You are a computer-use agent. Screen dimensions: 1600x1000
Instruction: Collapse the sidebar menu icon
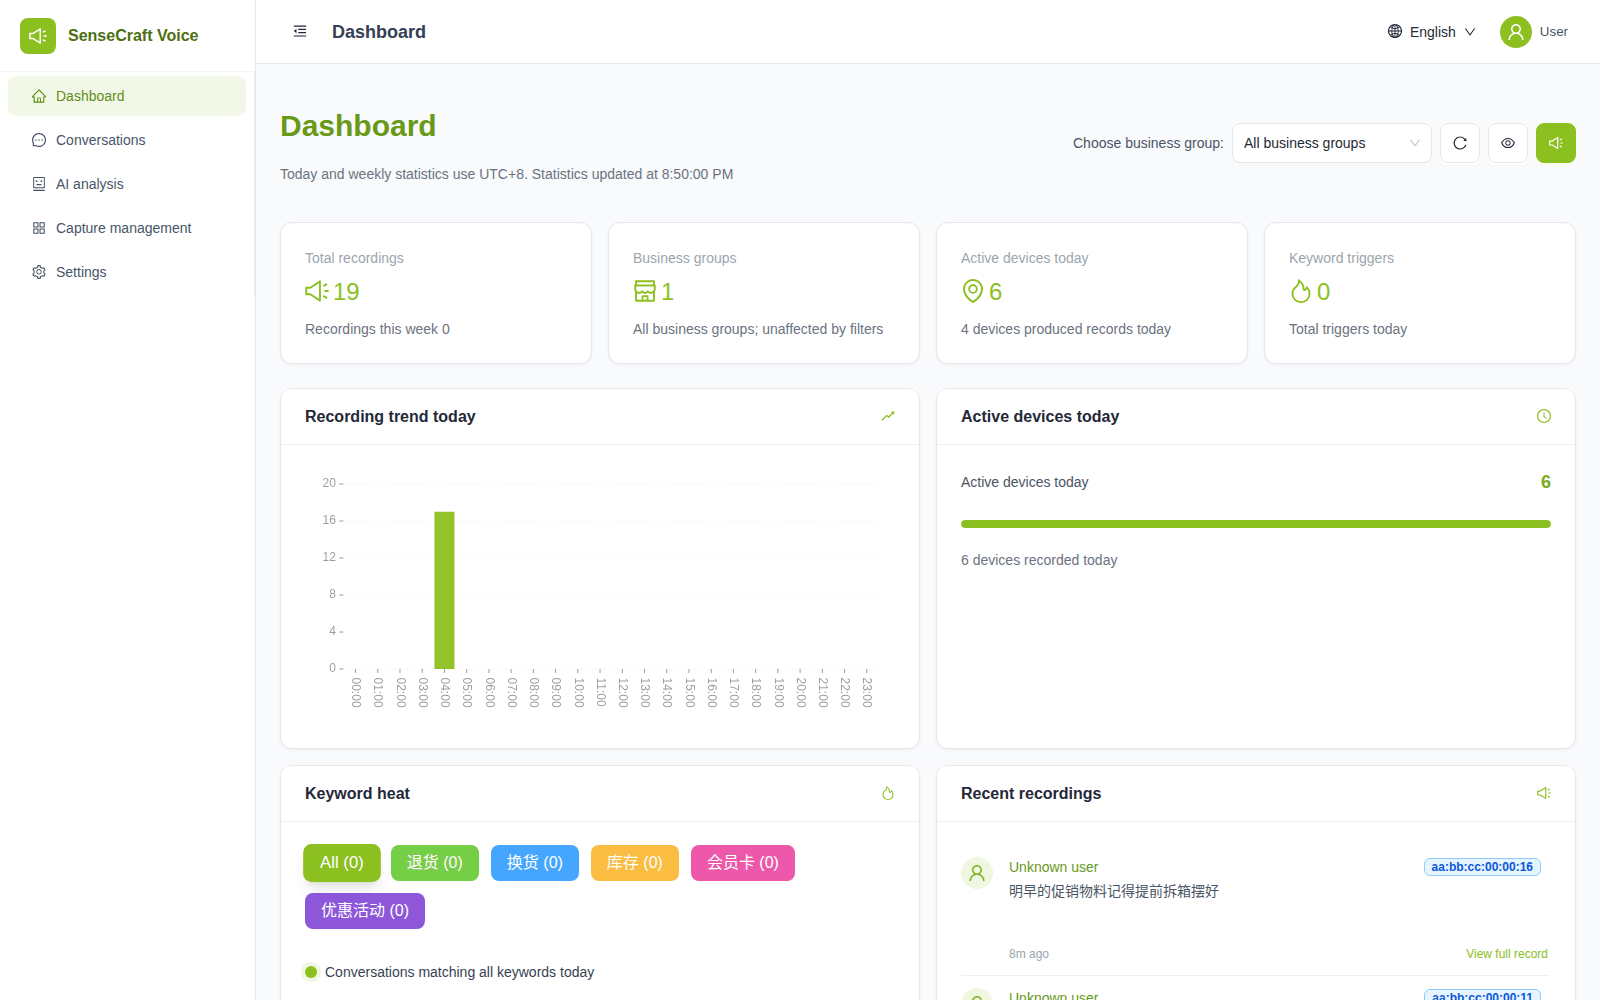pos(300,32)
